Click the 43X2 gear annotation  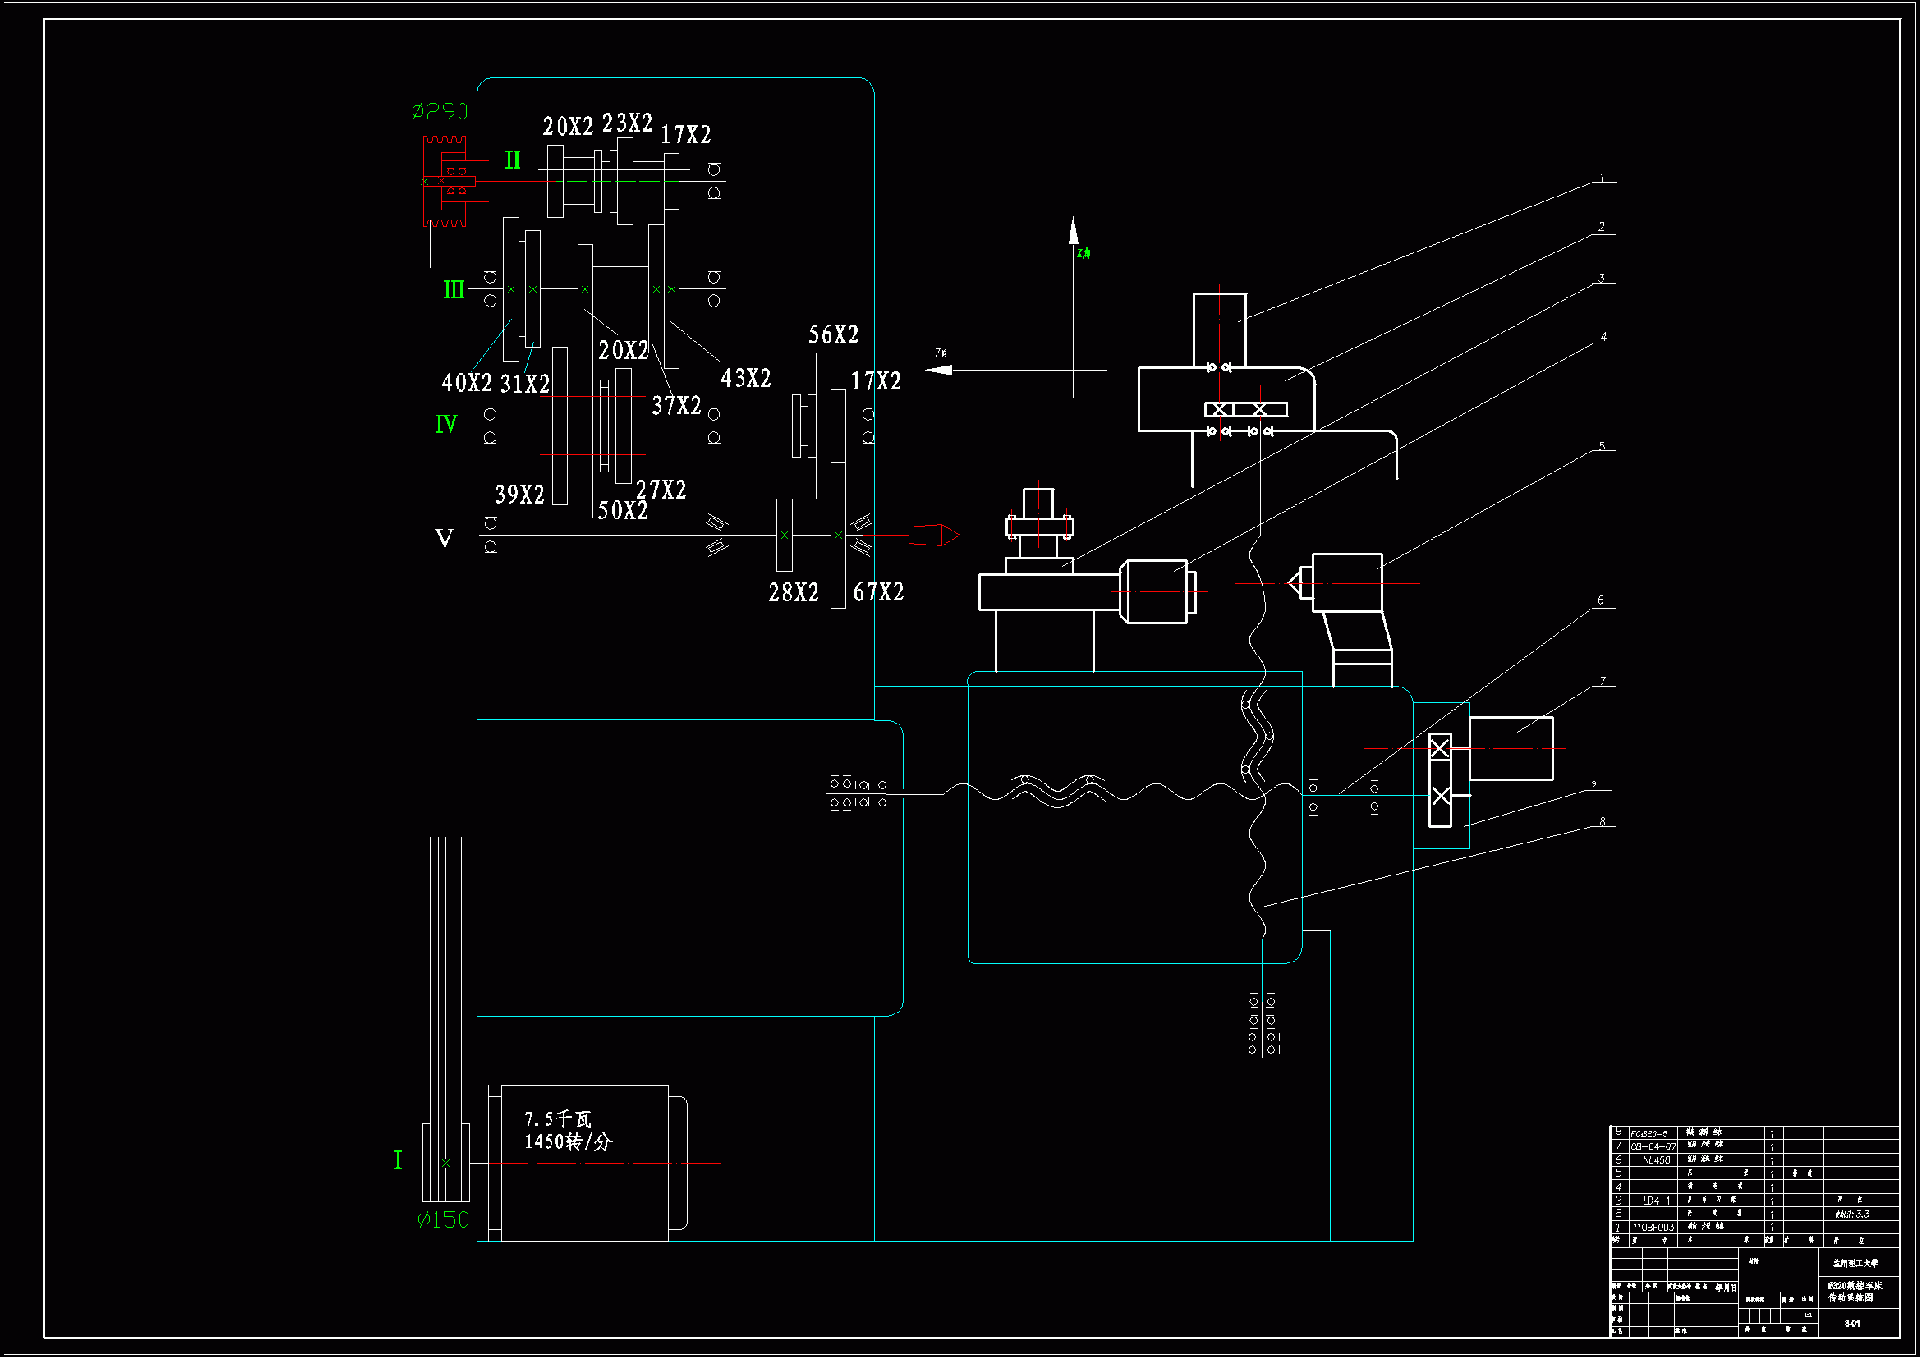pos(746,379)
